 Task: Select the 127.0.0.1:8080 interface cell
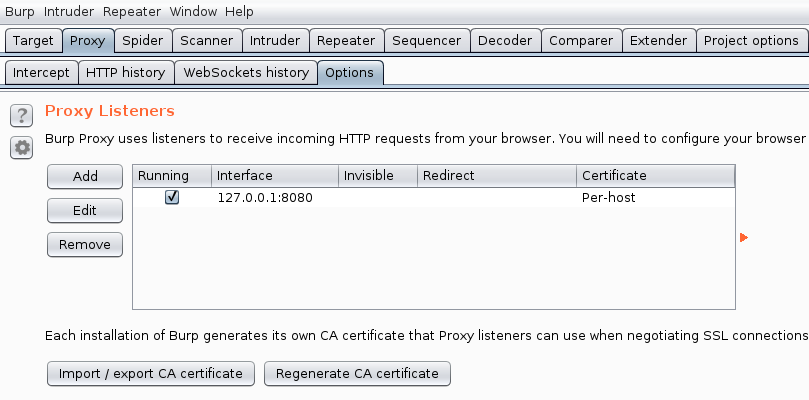tap(275, 198)
